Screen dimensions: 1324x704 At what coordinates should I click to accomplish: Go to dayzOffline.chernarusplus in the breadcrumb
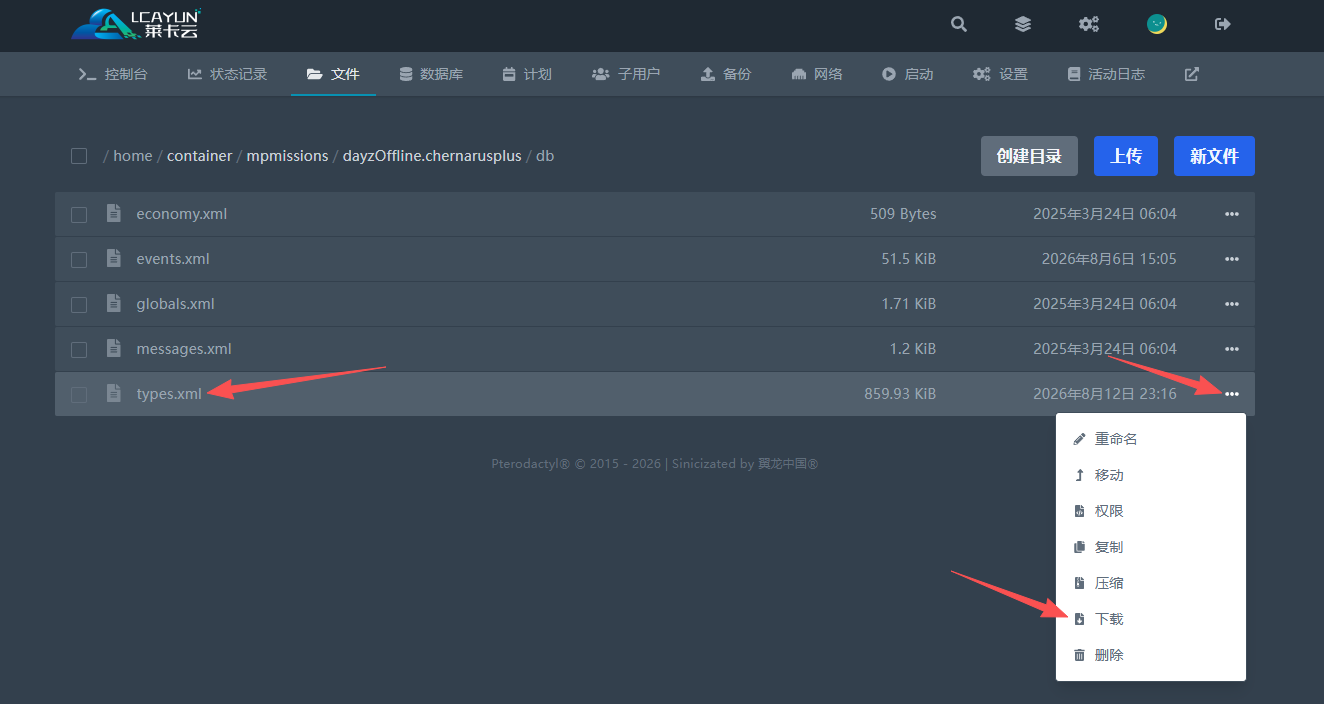(432, 156)
